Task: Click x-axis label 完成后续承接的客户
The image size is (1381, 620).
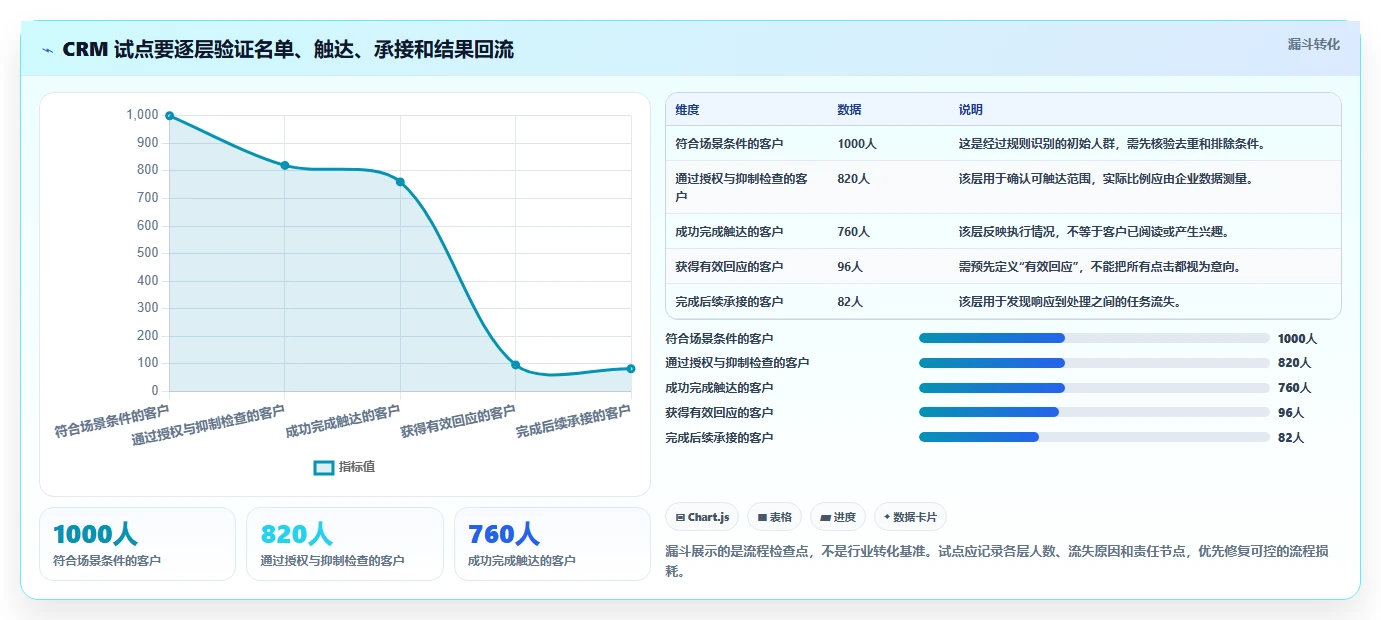Action: [574, 422]
